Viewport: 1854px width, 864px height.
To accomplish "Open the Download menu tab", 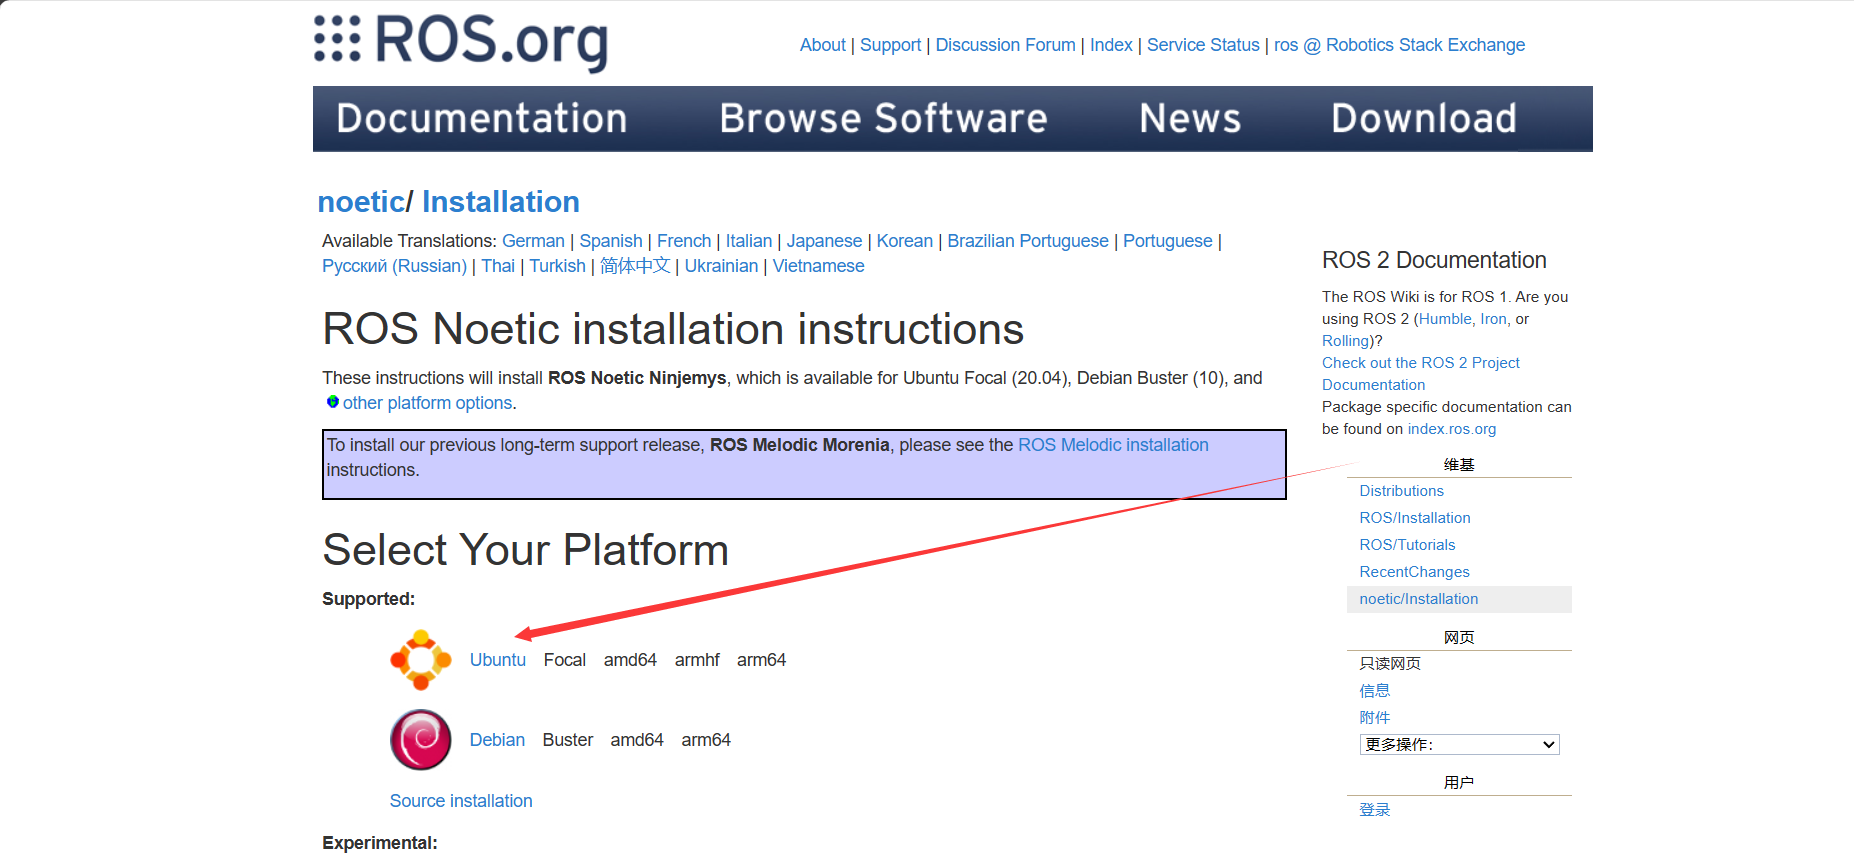I will coord(1423,119).
